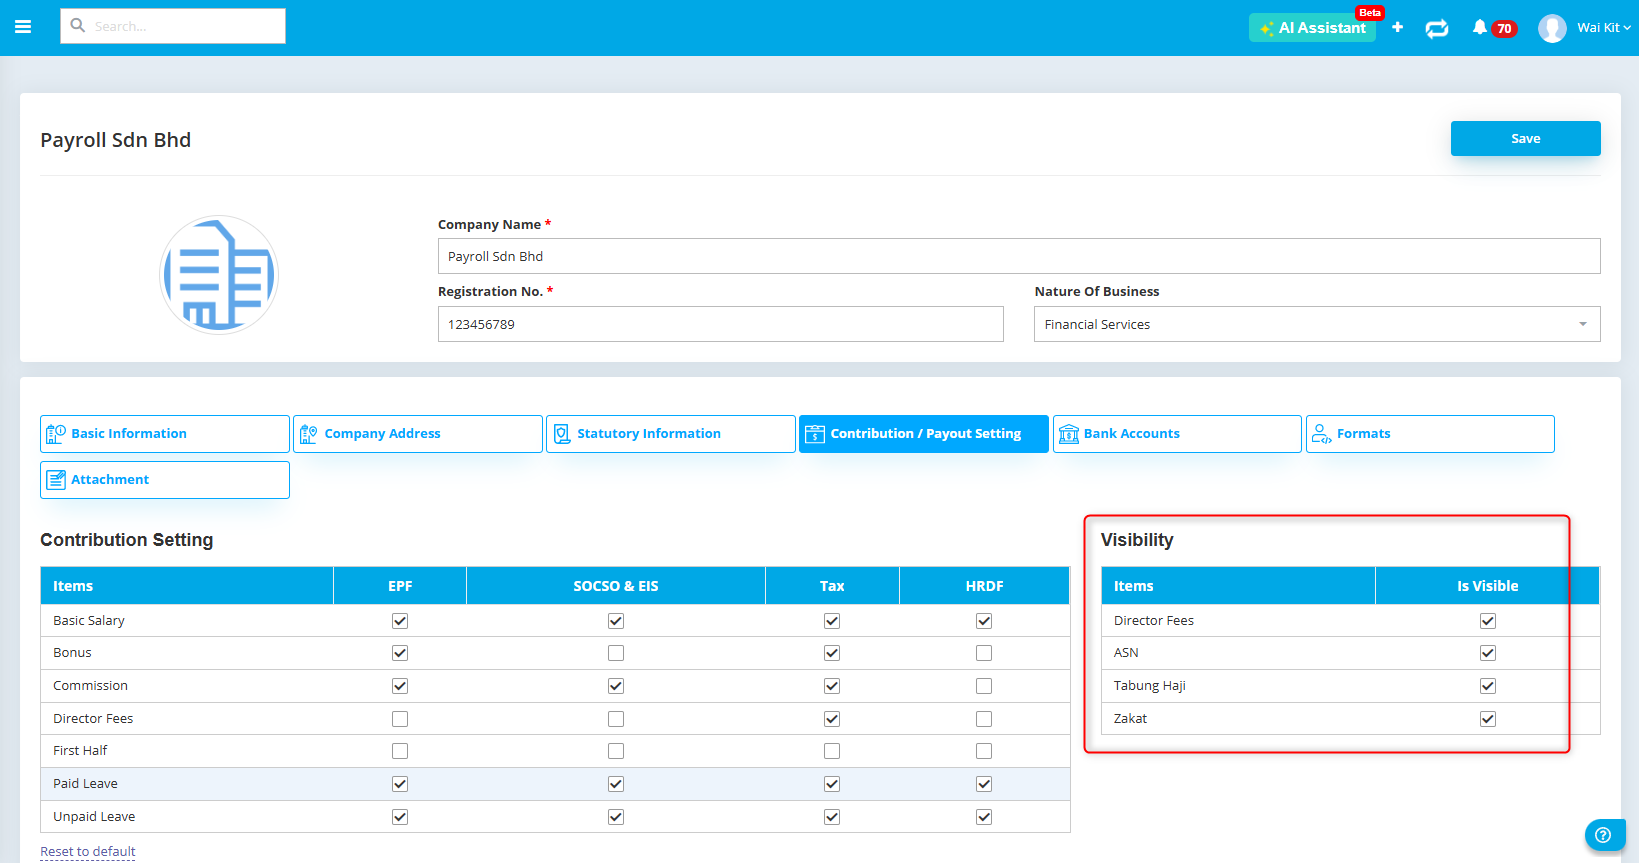This screenshot has width=1639, height=863.
Task: Click the switch/refresh arrows icon
Action: pyautogui.click(x=1437, y=28)
